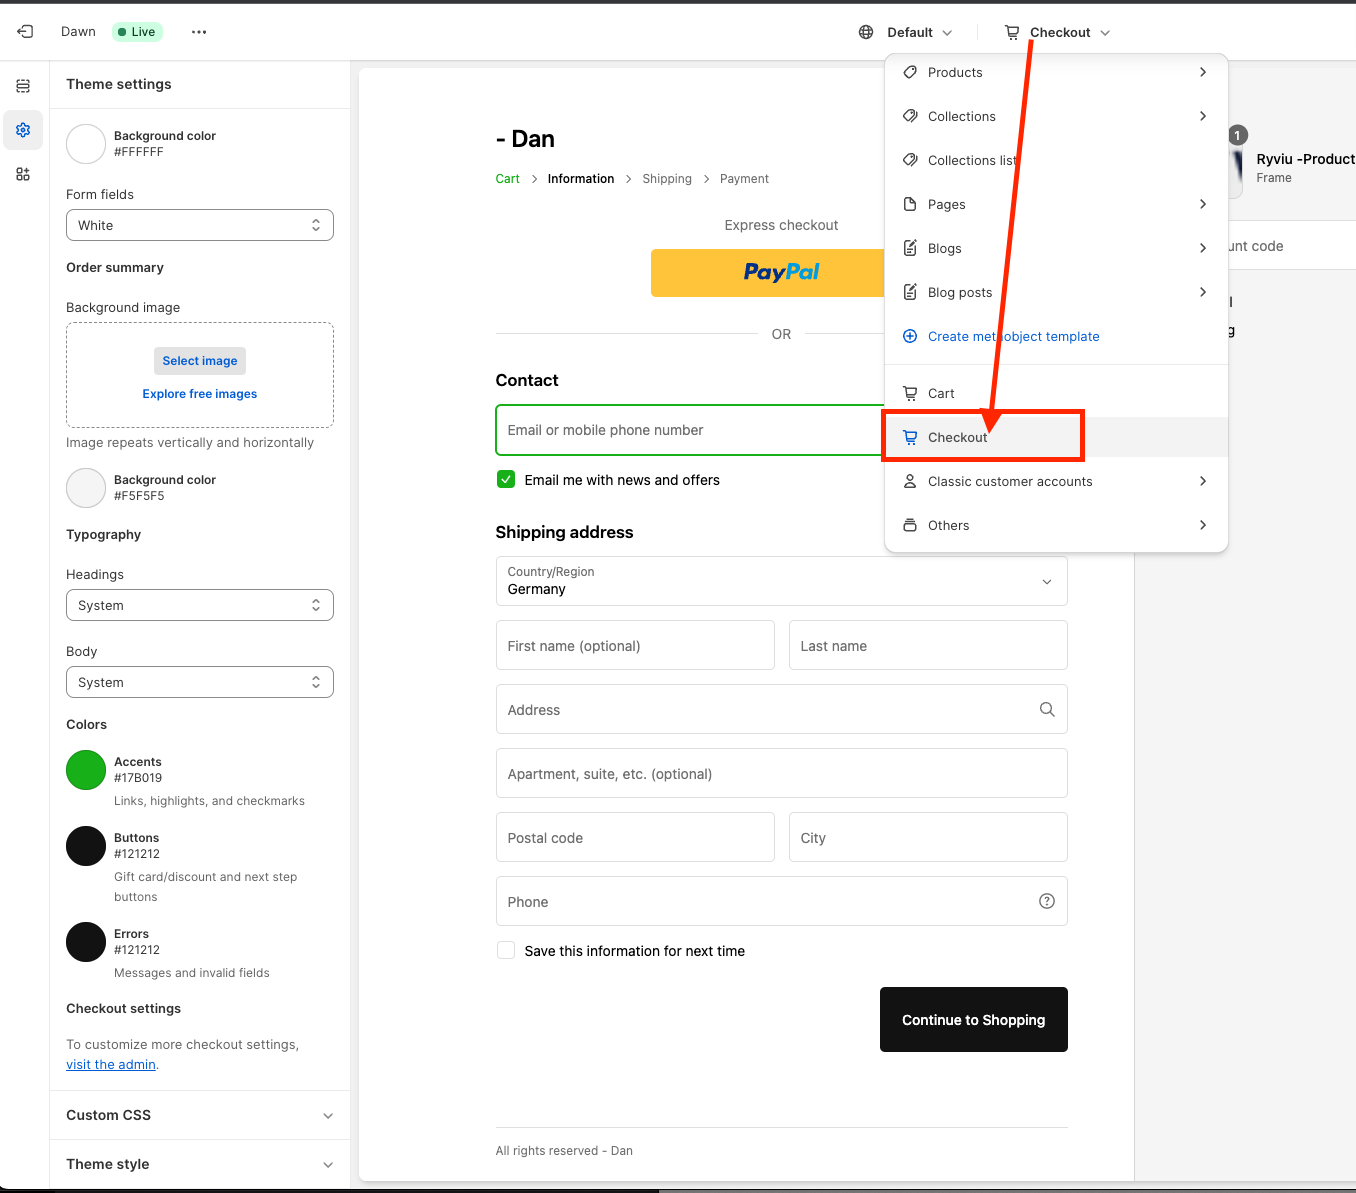Open the Checkout template dropdown in the top bar
This screenshot has height=1193, width=1356.
click(1058, 32)
